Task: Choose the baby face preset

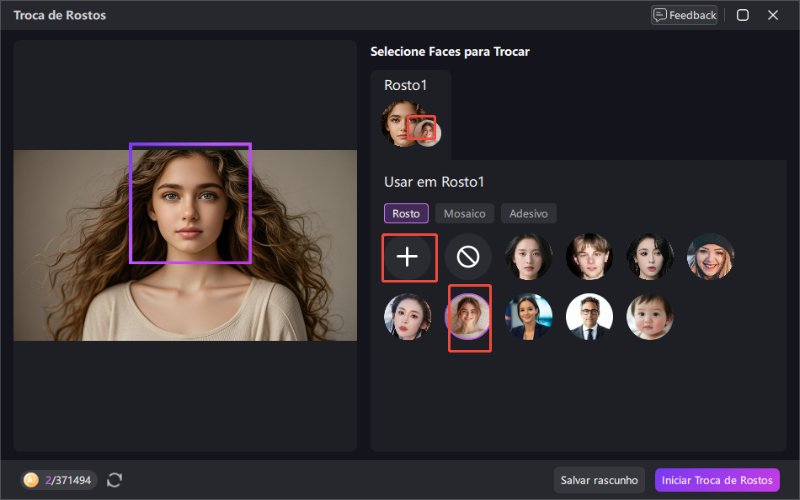Action: tap(649, 317)
